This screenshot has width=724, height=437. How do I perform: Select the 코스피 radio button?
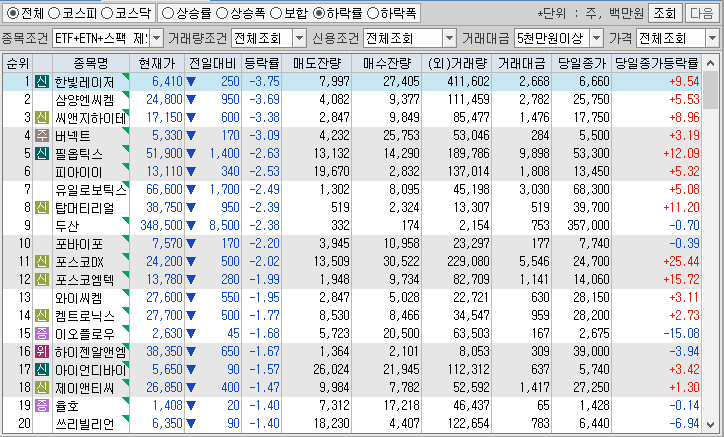click(54, 13)
